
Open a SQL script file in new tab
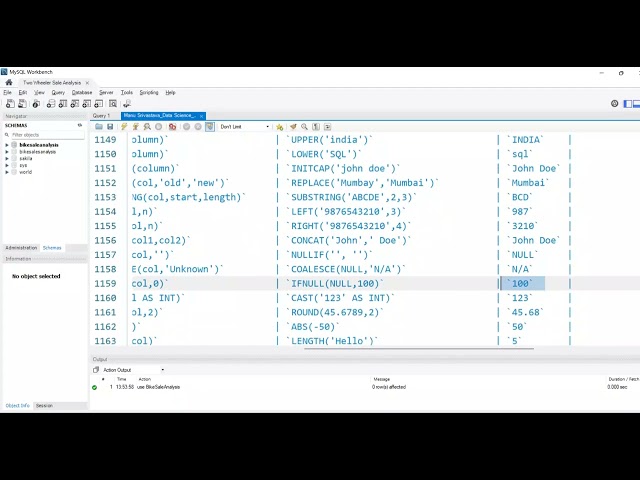coord(22,104)
